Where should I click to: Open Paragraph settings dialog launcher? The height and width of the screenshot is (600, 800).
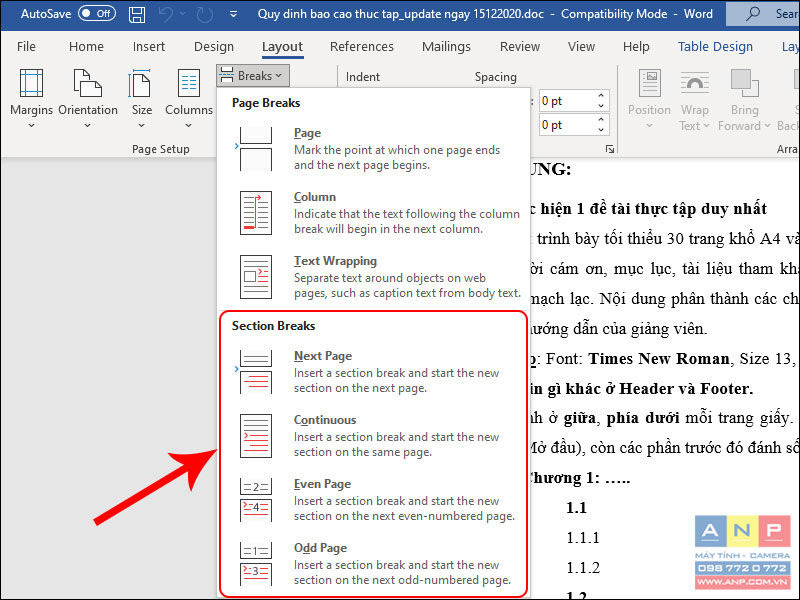pos(610,149)
